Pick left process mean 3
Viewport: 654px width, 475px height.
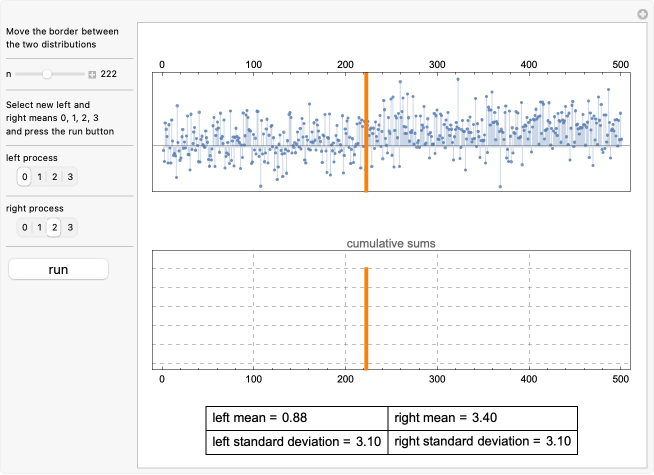point(70,177)
